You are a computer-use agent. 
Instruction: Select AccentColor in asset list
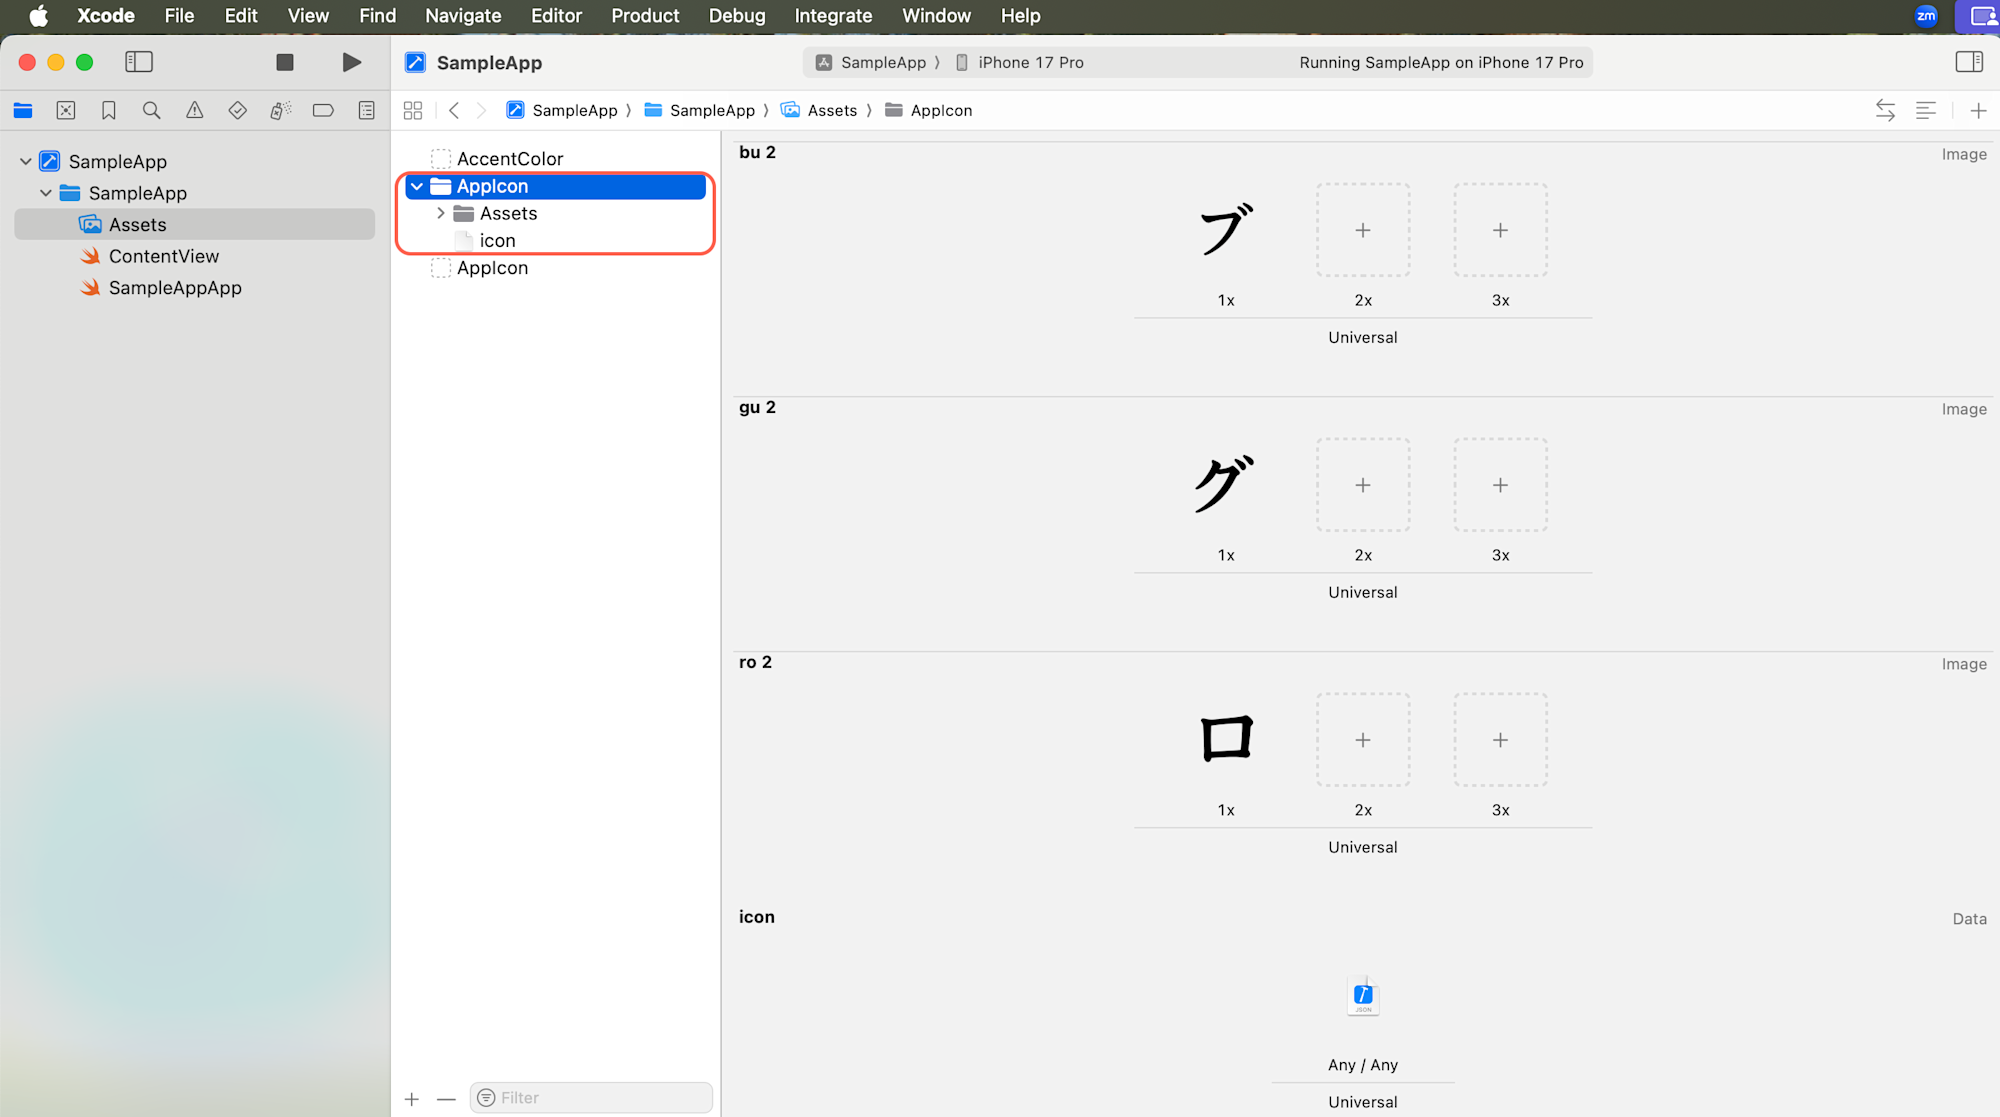[x=510, y=159]
